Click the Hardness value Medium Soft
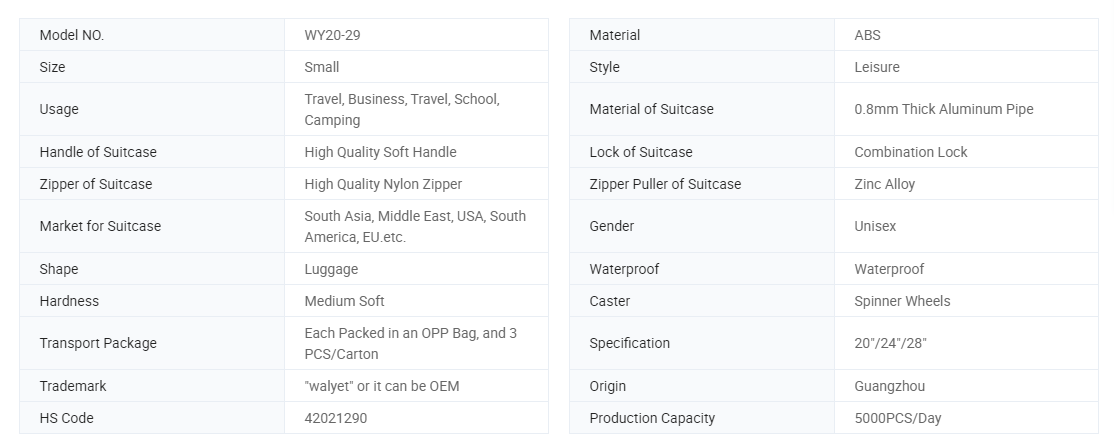1114x445 pixels. tap(344, 301)
